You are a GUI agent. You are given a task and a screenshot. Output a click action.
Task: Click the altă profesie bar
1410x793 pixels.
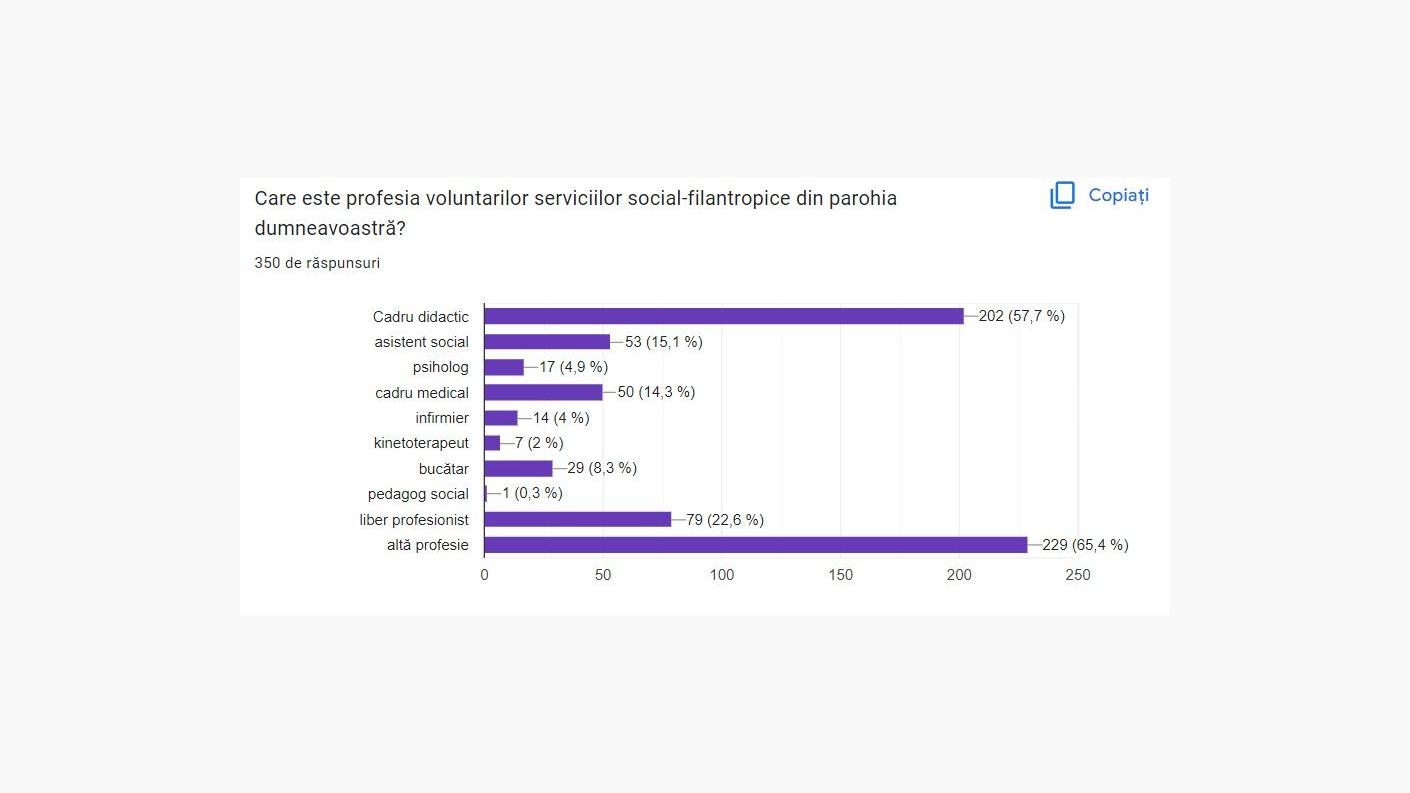755,545
